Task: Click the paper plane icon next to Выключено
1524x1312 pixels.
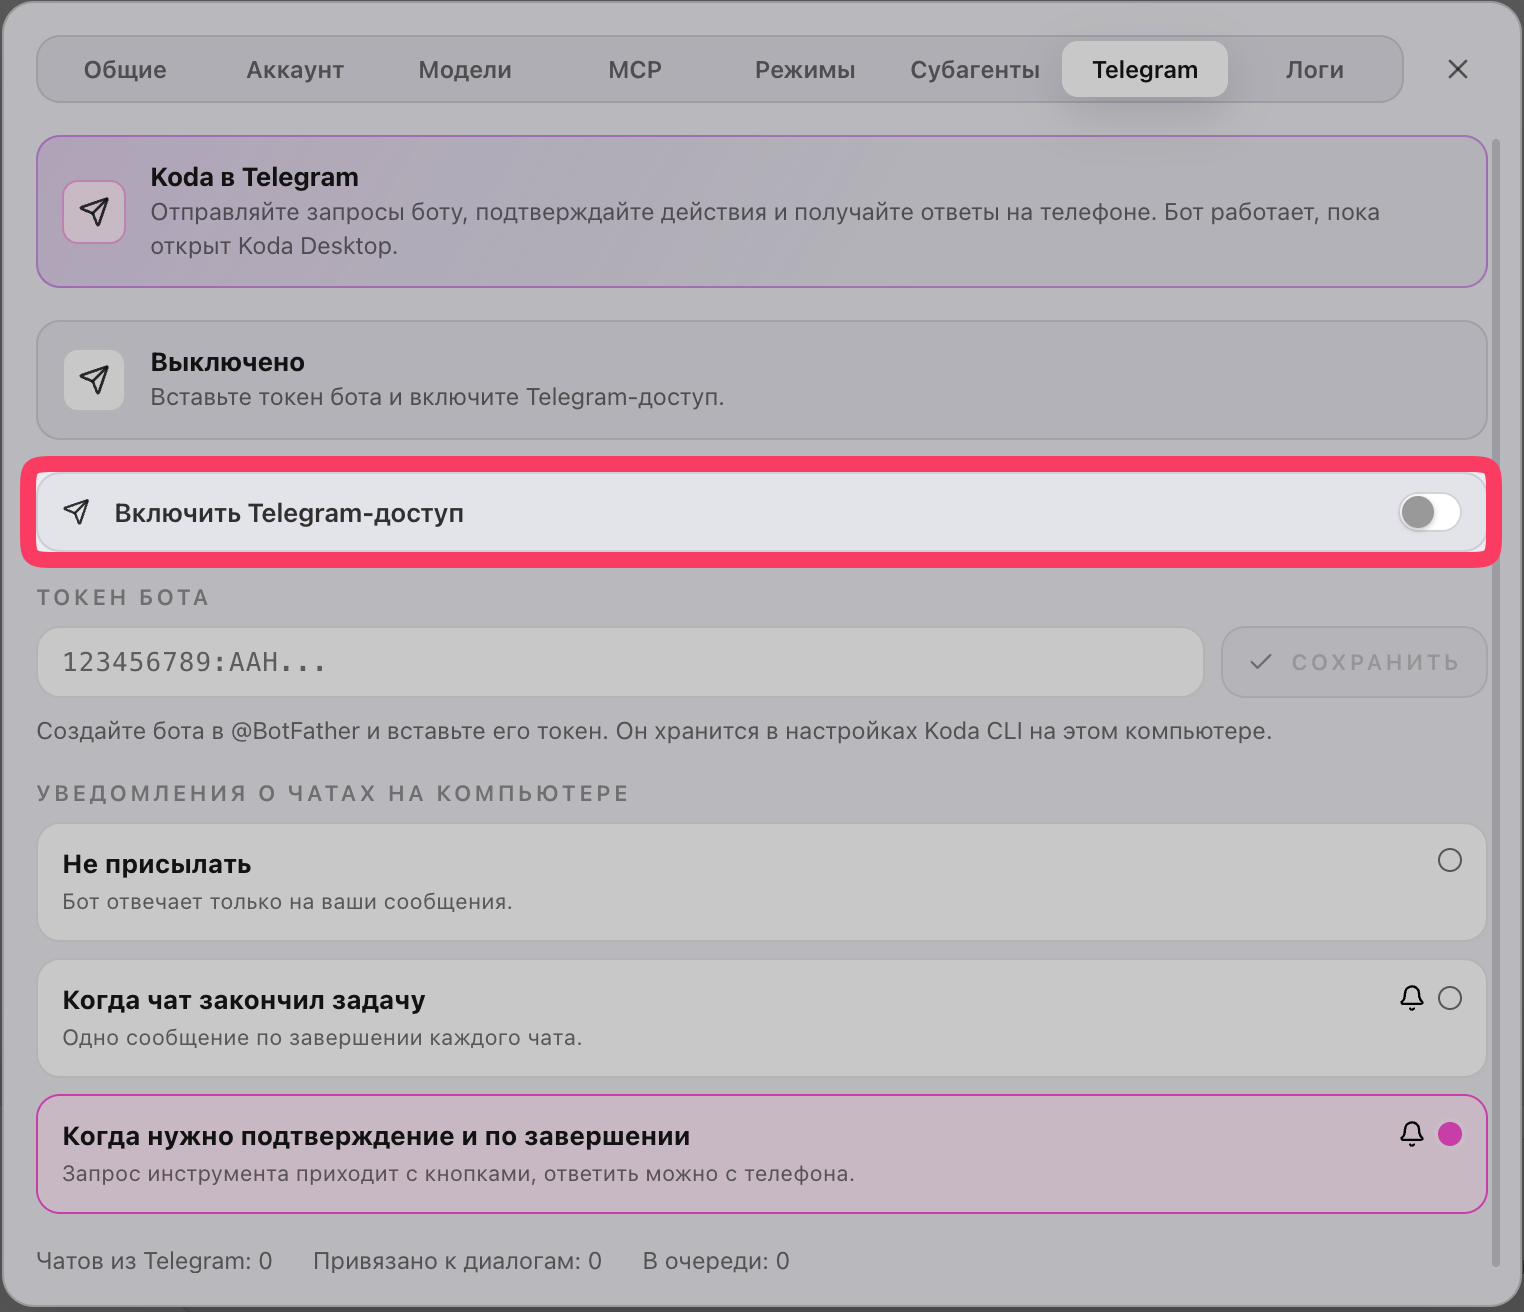Action: 94,380
